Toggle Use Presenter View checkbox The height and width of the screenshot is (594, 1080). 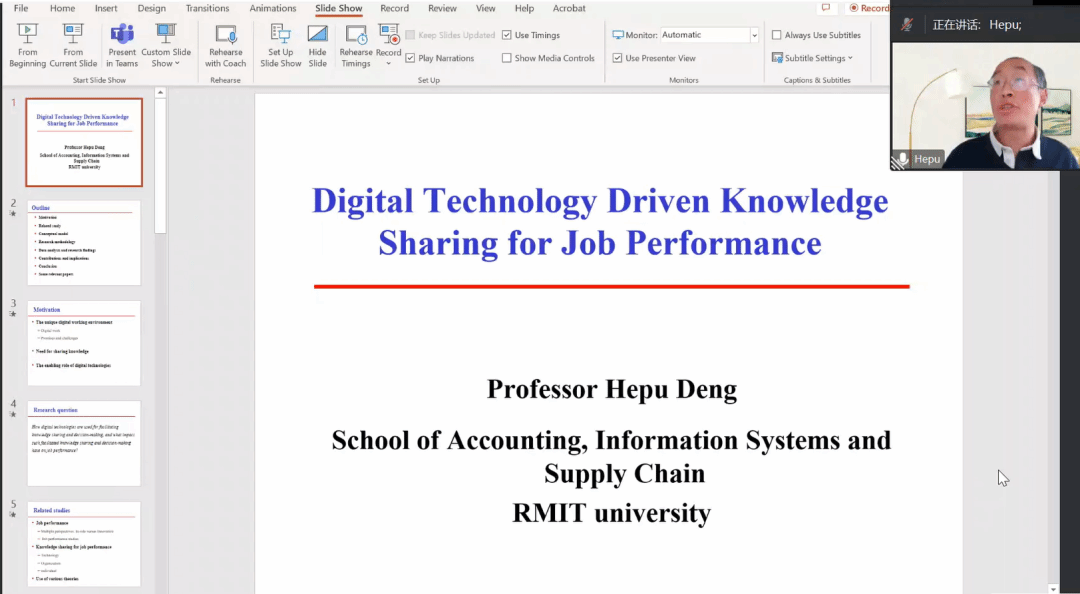(617, 58)
